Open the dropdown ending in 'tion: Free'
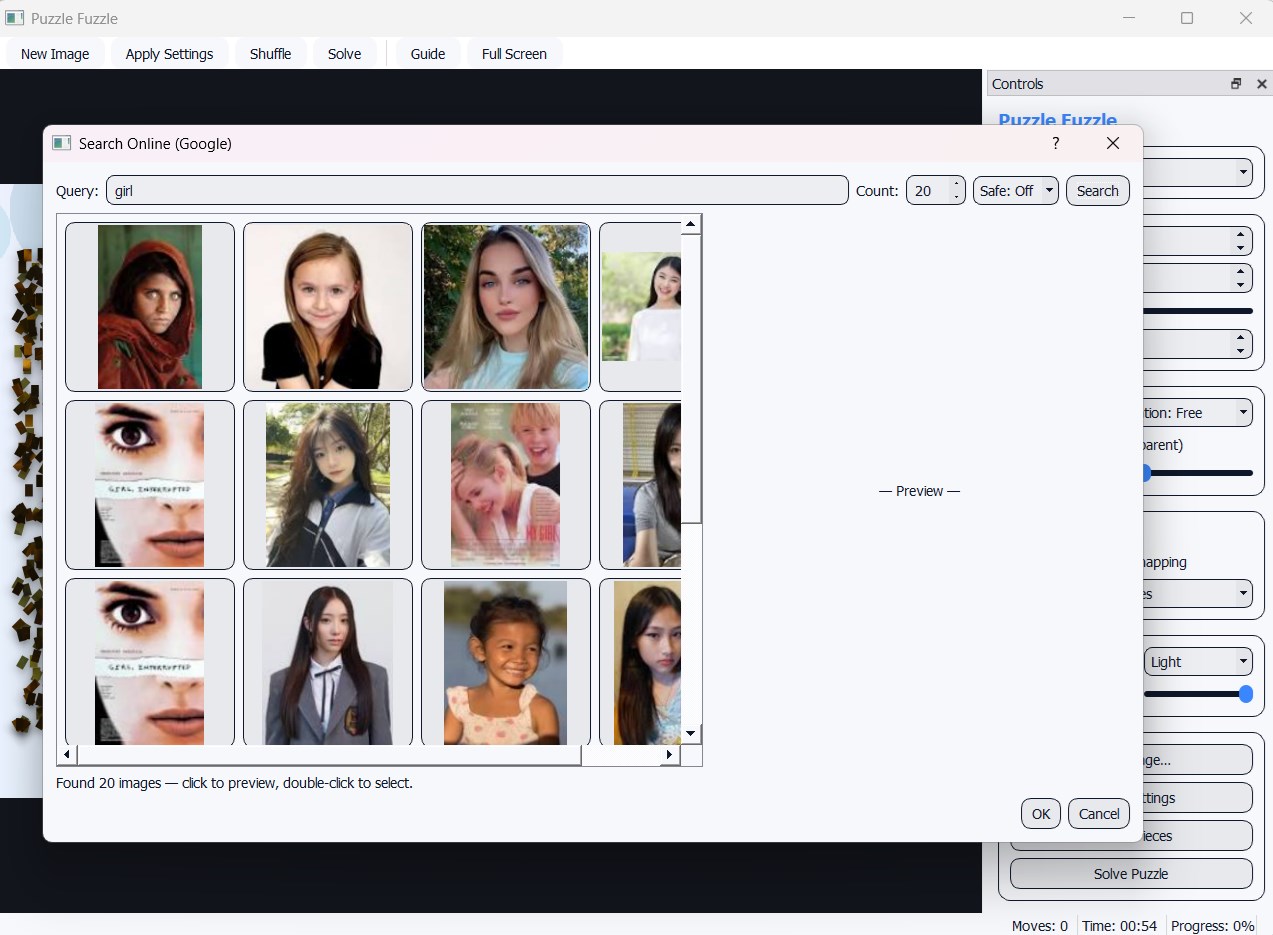The width and height of the screenshot is (1273, 935). click(x=1198, y=413)
